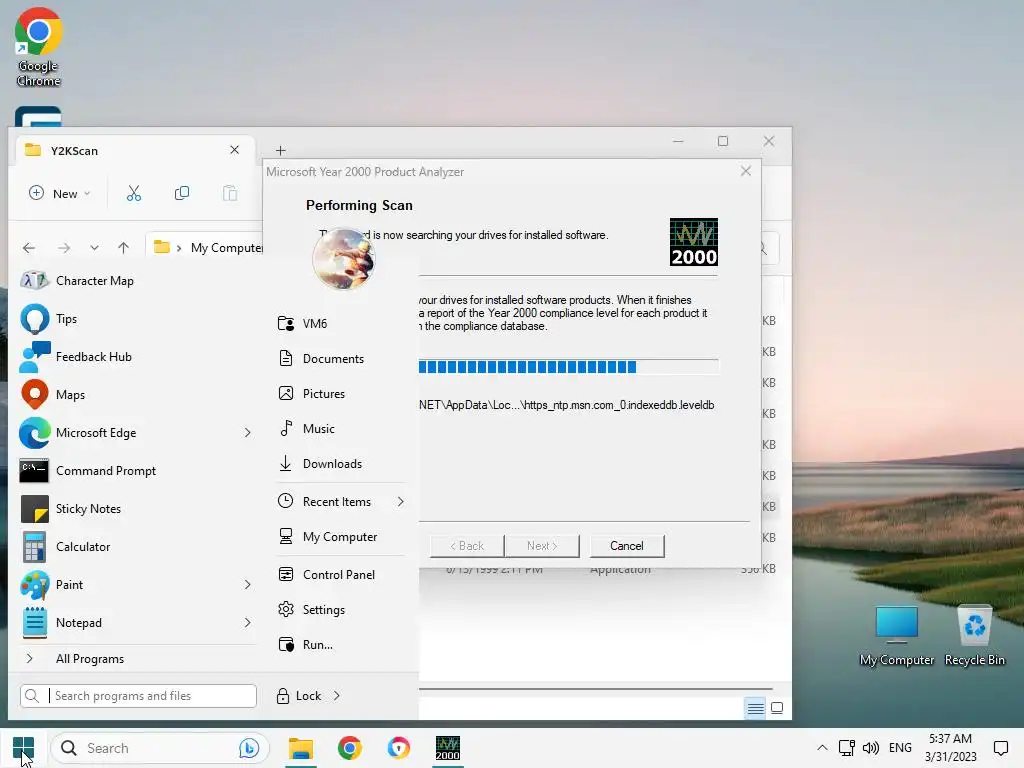Open My Computer from Start menu
Image resolution: width=1024 pixels, height=768 pixels.
click(340, 537)
